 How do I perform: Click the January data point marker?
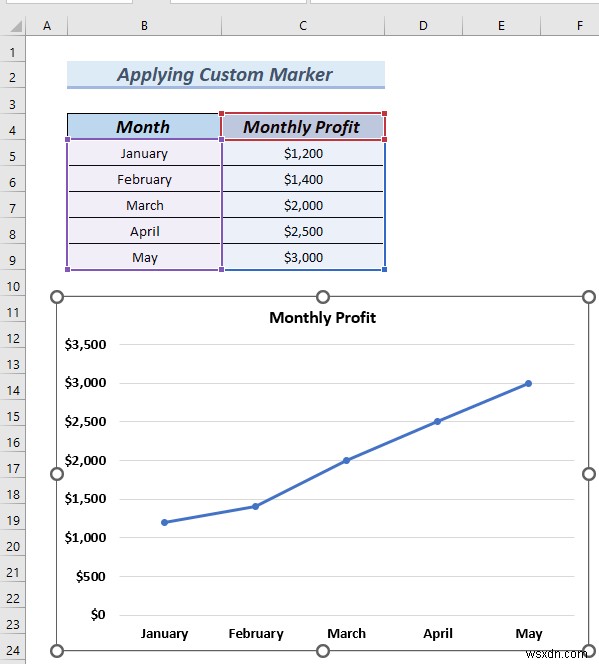(x=165, y=522)
